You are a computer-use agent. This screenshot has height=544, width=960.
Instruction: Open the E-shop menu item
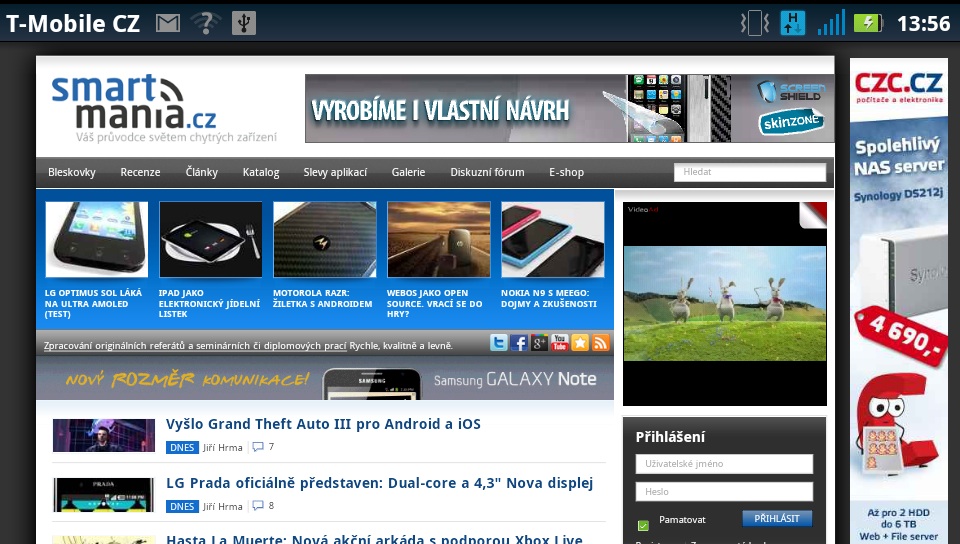pos(566,173)
